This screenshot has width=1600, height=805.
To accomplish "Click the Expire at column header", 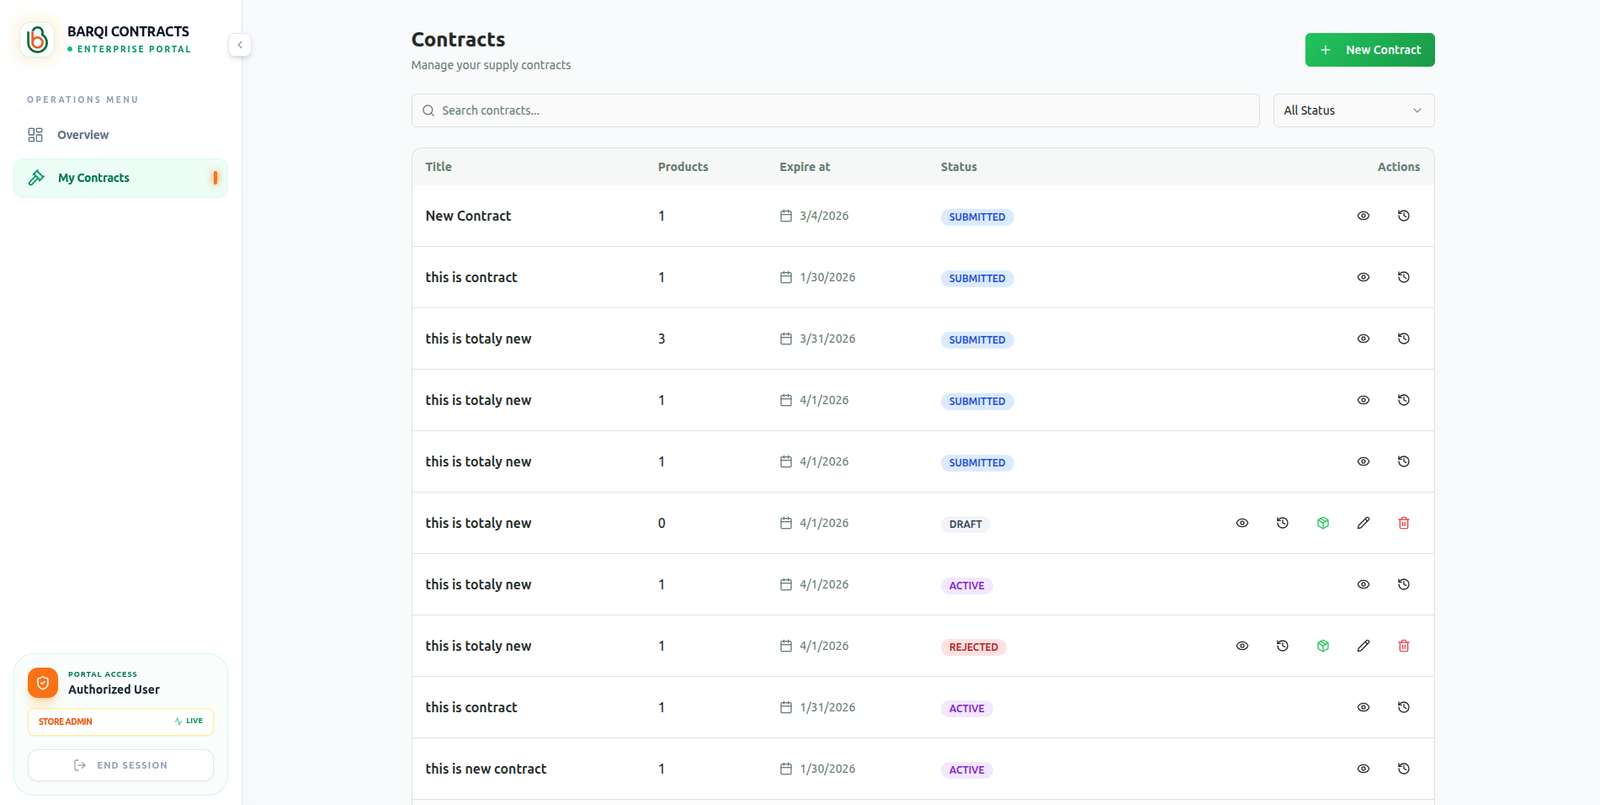I will [804, 167].
